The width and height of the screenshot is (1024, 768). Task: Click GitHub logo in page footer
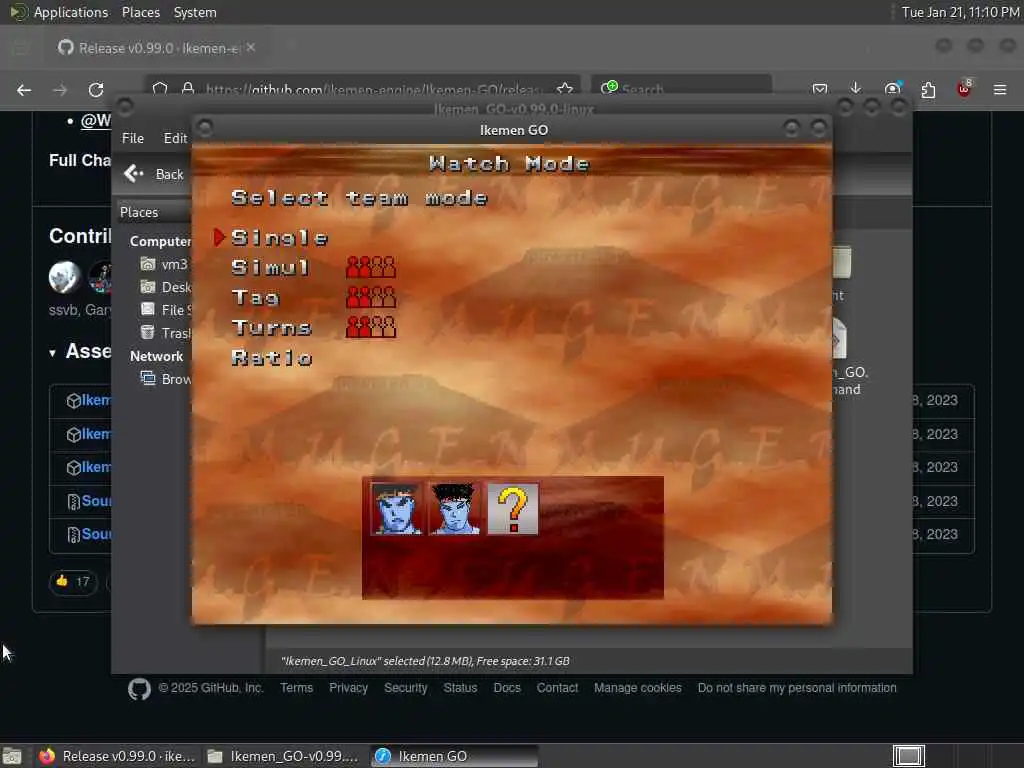tap(139, 688)
